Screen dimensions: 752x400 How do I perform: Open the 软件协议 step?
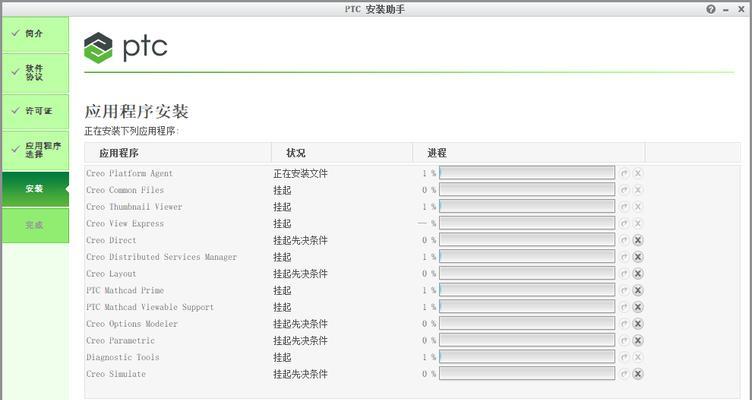(35, 73)
